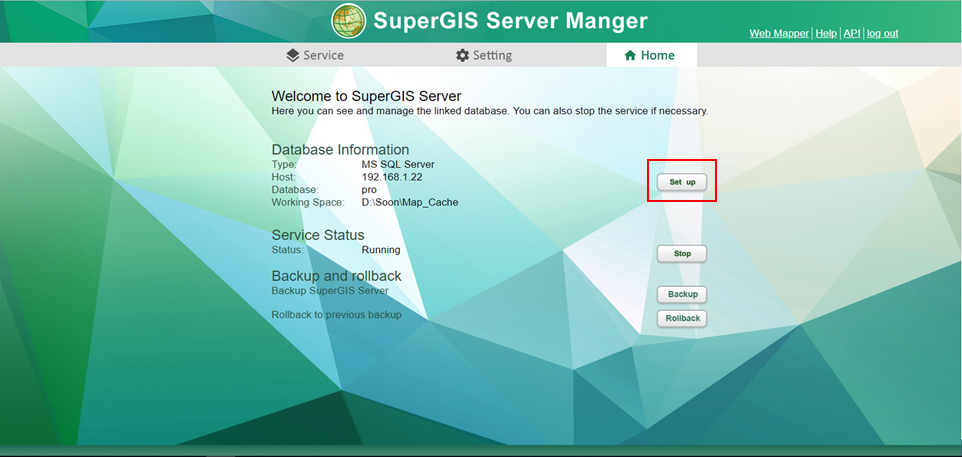Click the Working Space label

(x=308, y=202)
